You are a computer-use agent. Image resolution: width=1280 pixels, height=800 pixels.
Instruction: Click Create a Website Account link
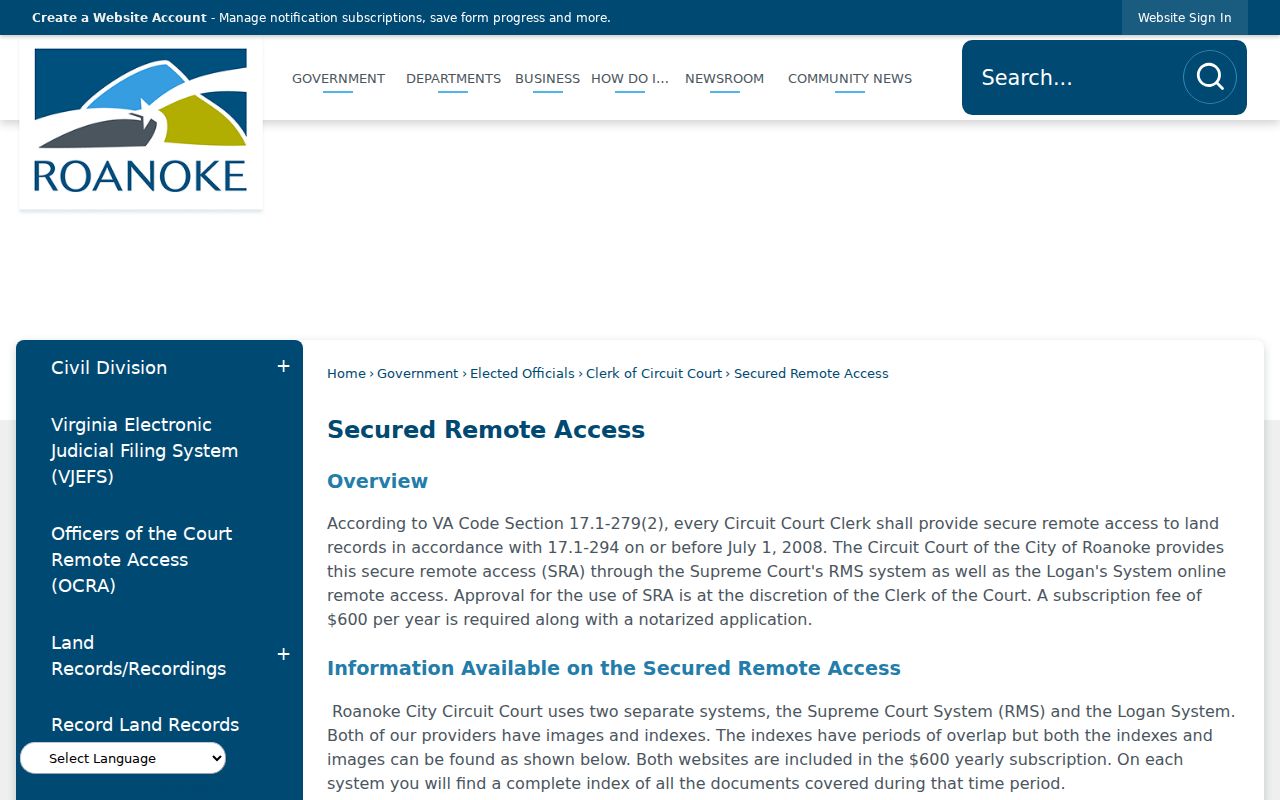[119, 18]
